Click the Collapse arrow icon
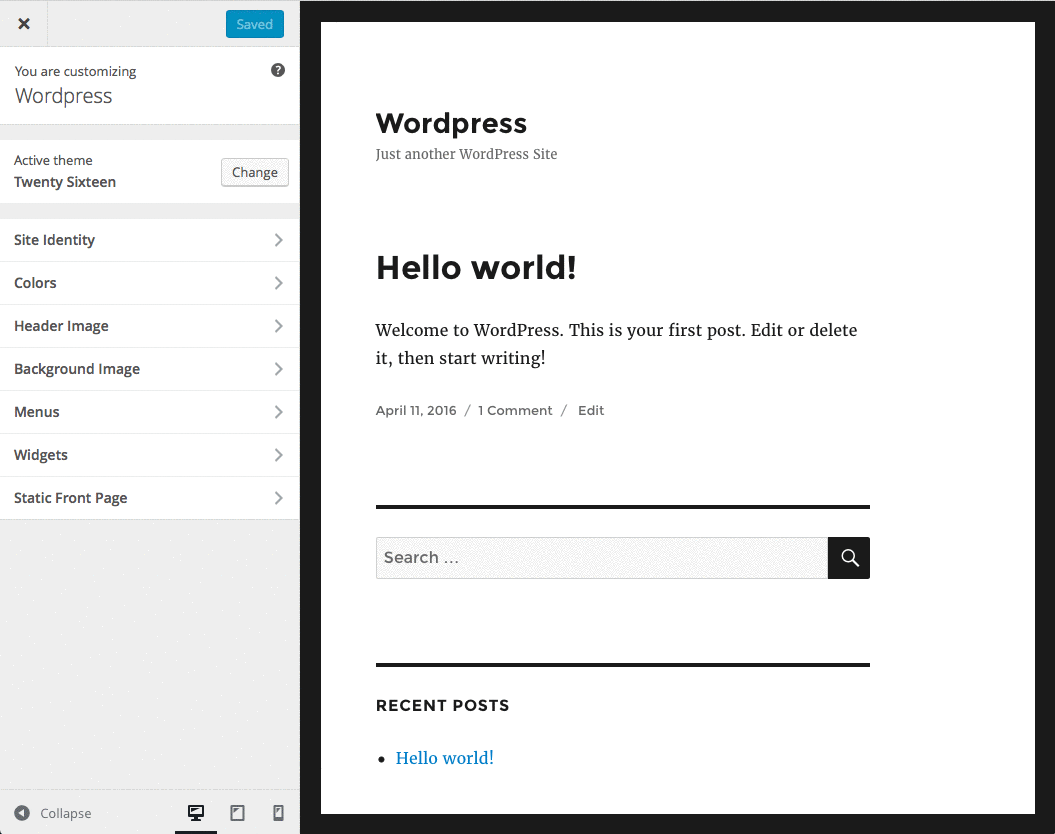 22,812
